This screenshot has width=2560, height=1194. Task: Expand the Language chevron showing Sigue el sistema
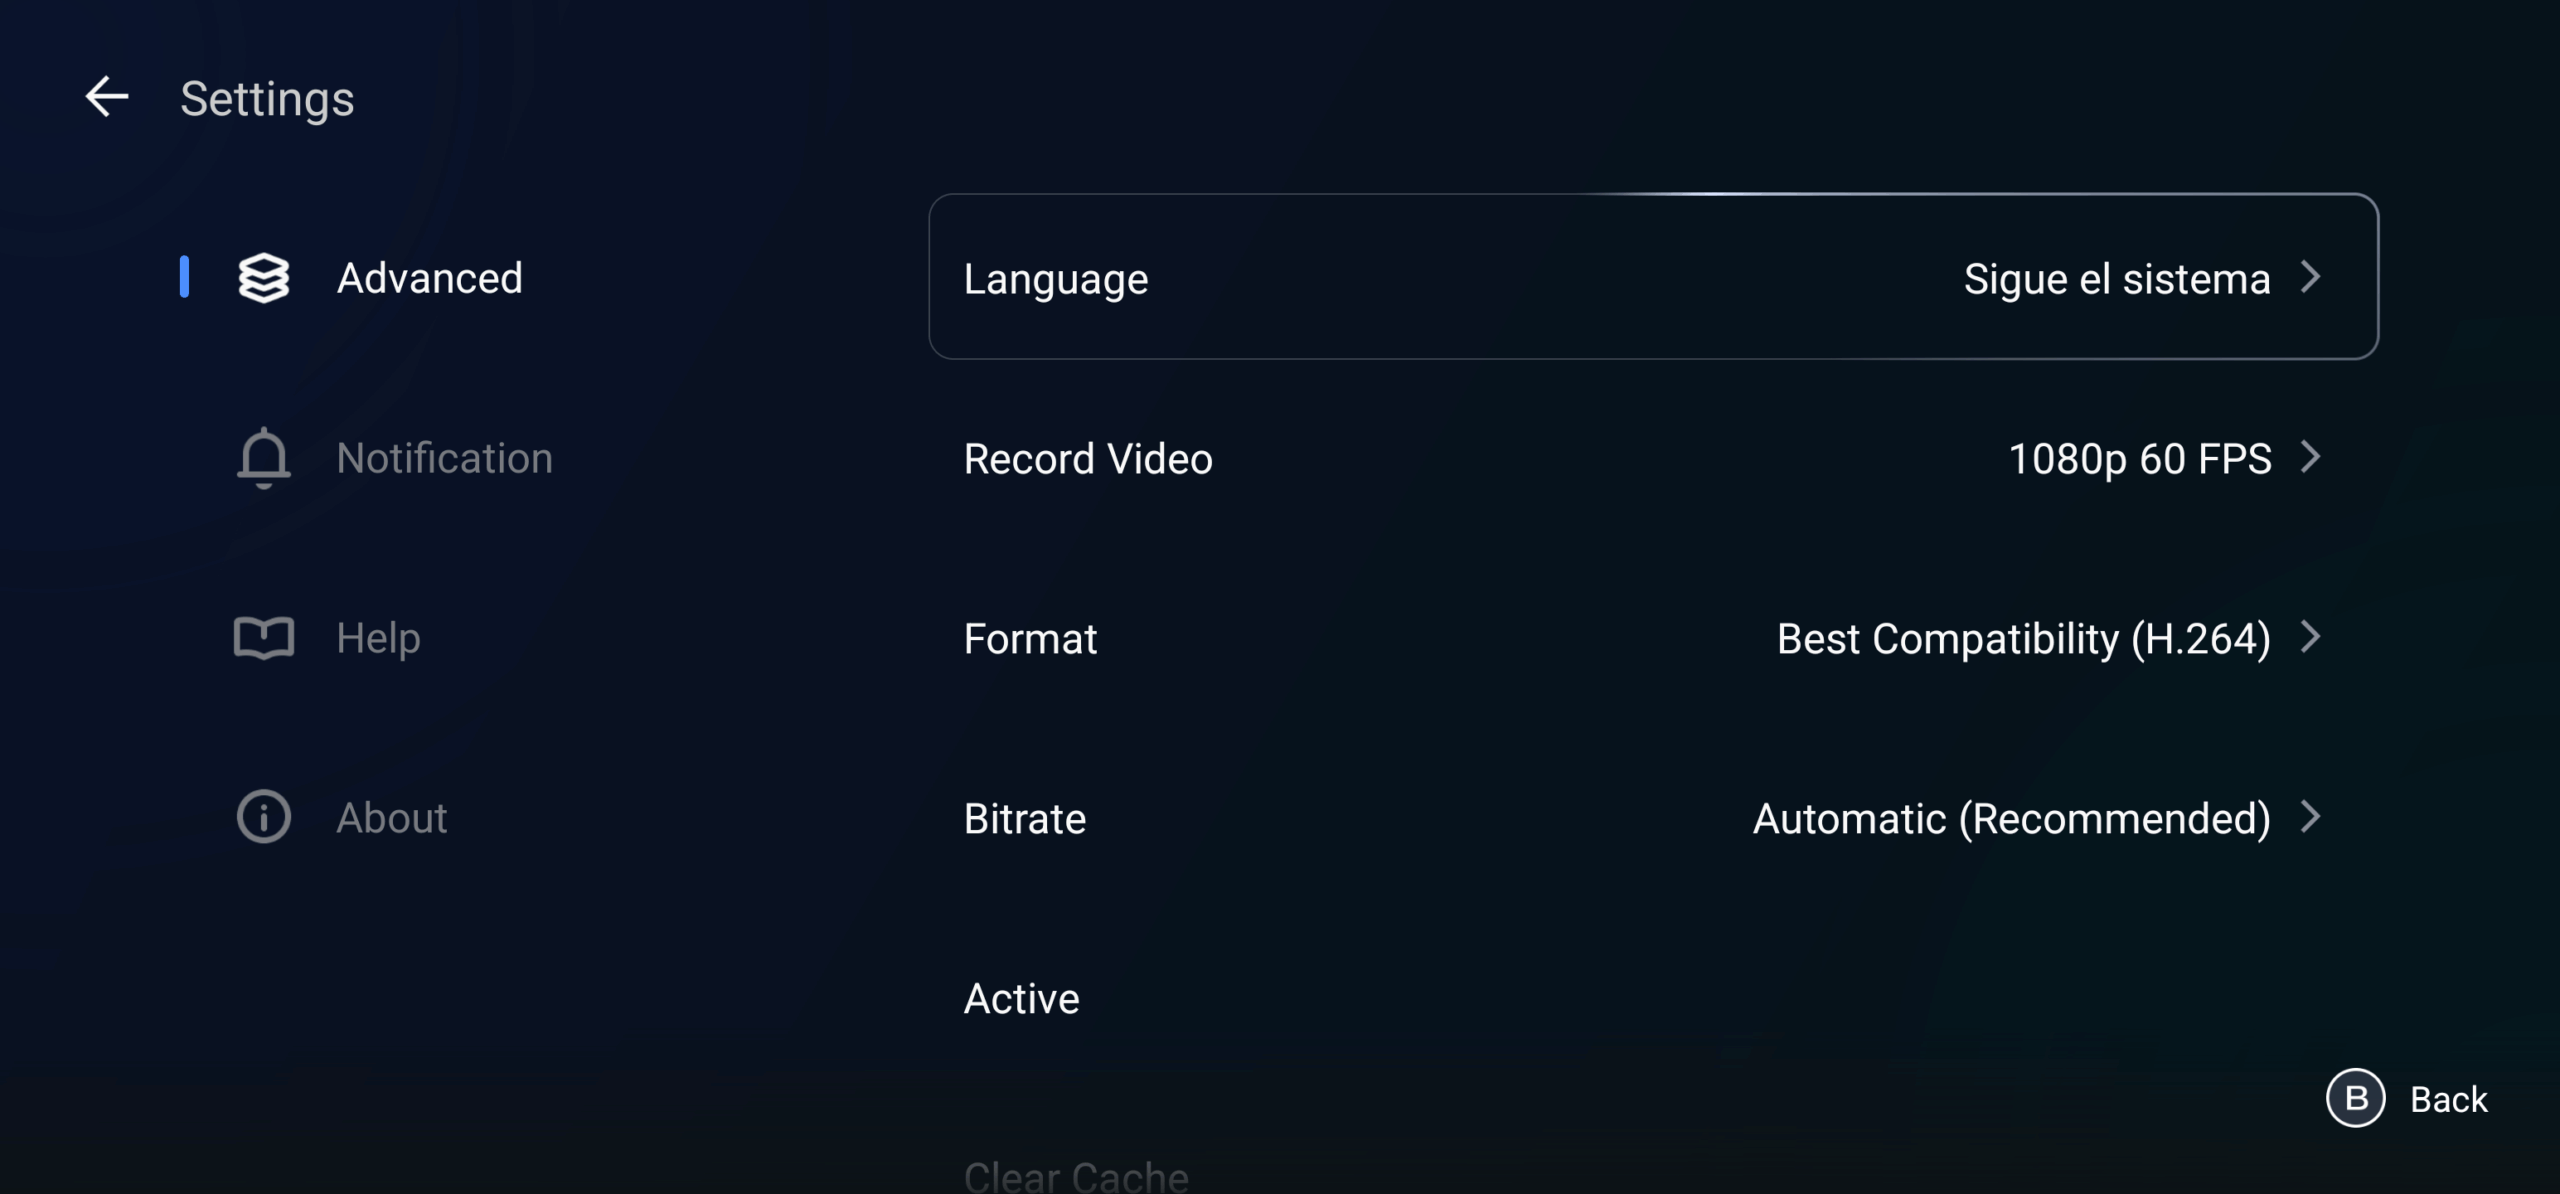pyautogui.click(x=2312, y=278)
